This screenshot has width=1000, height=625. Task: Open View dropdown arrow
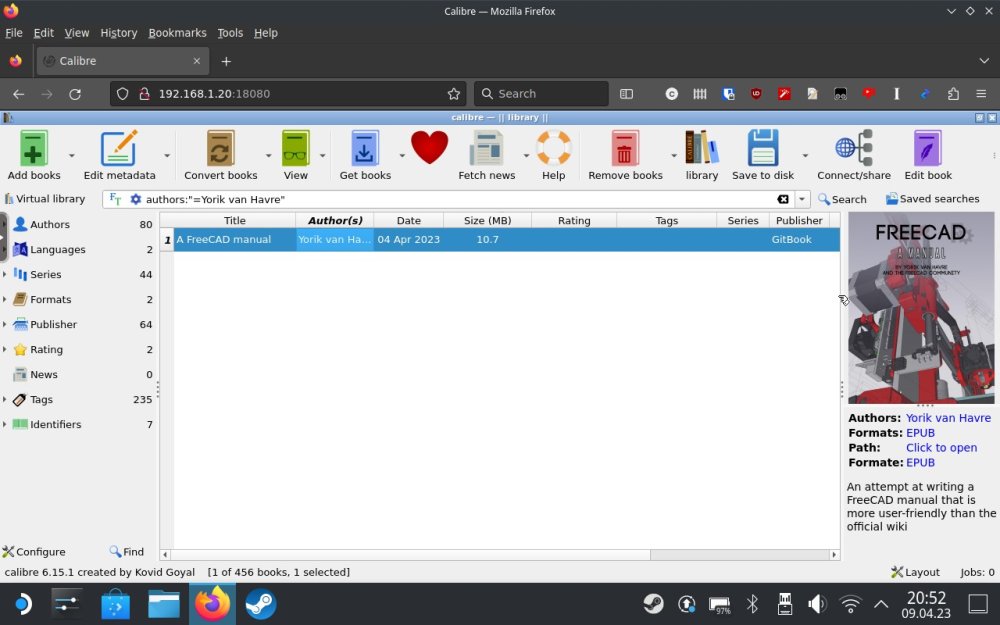tap(323, 155)
